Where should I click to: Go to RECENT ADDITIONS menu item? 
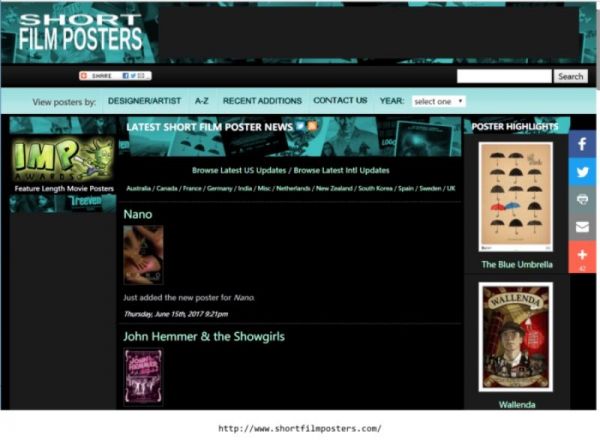tap(262, 101)
